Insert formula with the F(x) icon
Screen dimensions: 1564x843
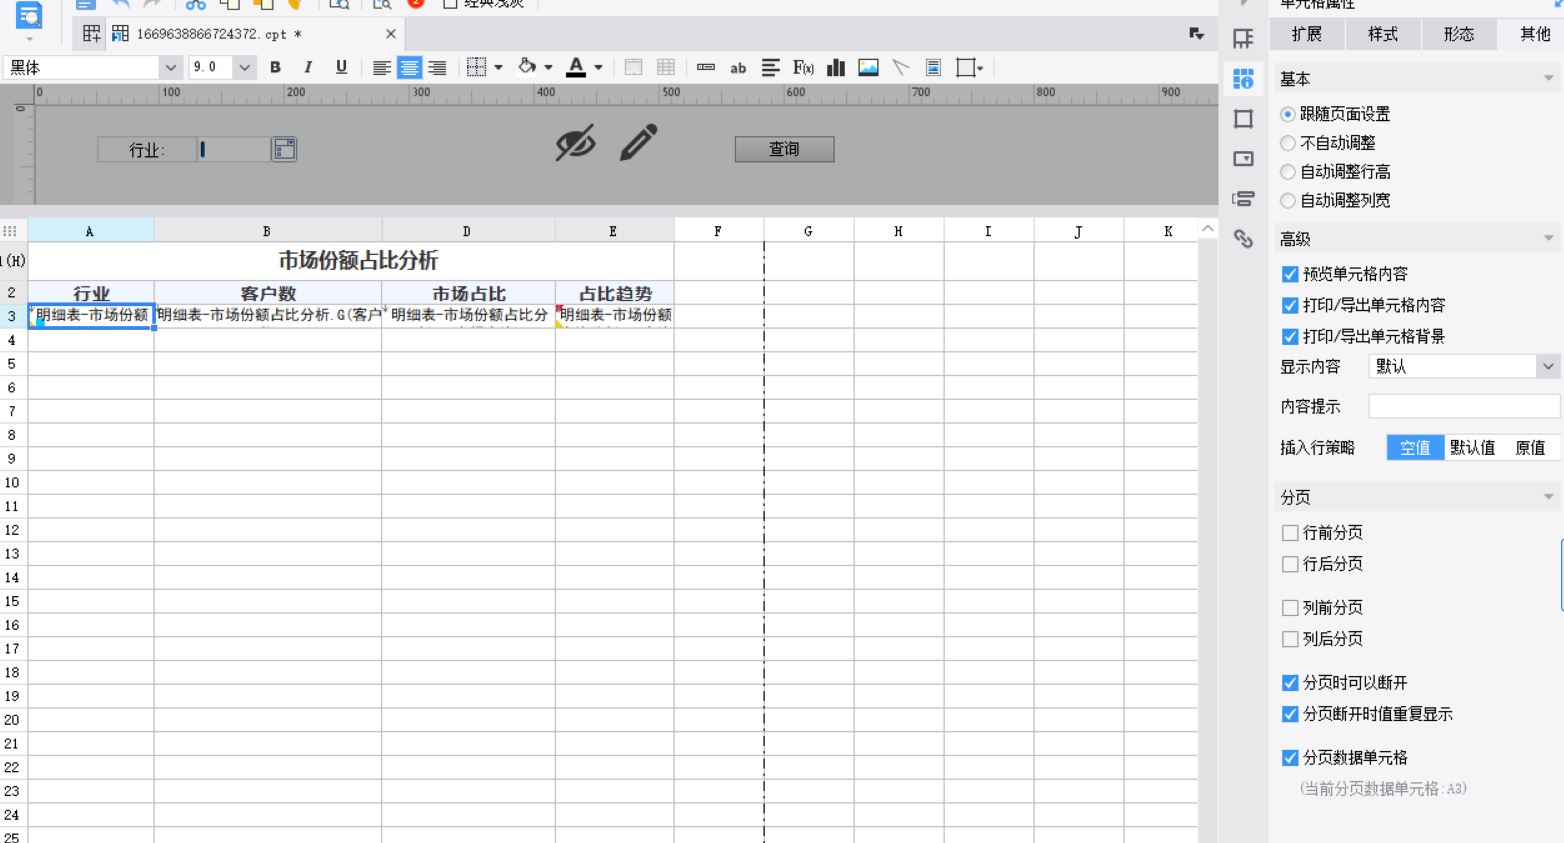tap(803, 67)
